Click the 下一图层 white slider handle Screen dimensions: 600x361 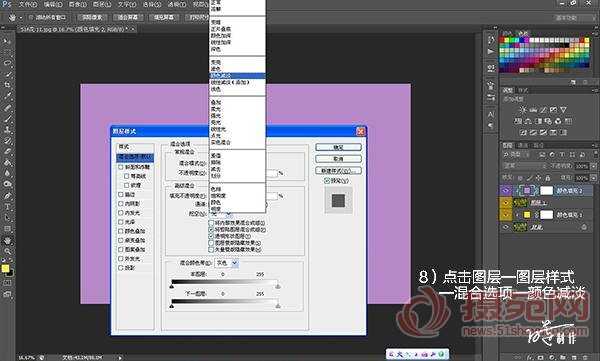click(x=278, y=305)
